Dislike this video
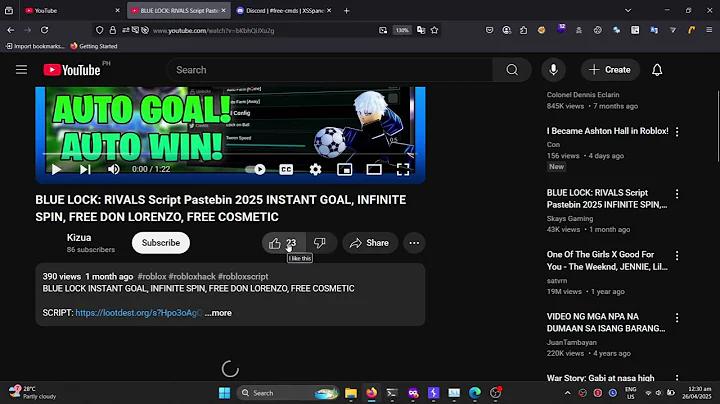Image resolution: width=720 pixels, height=404 pixels. 320,243
